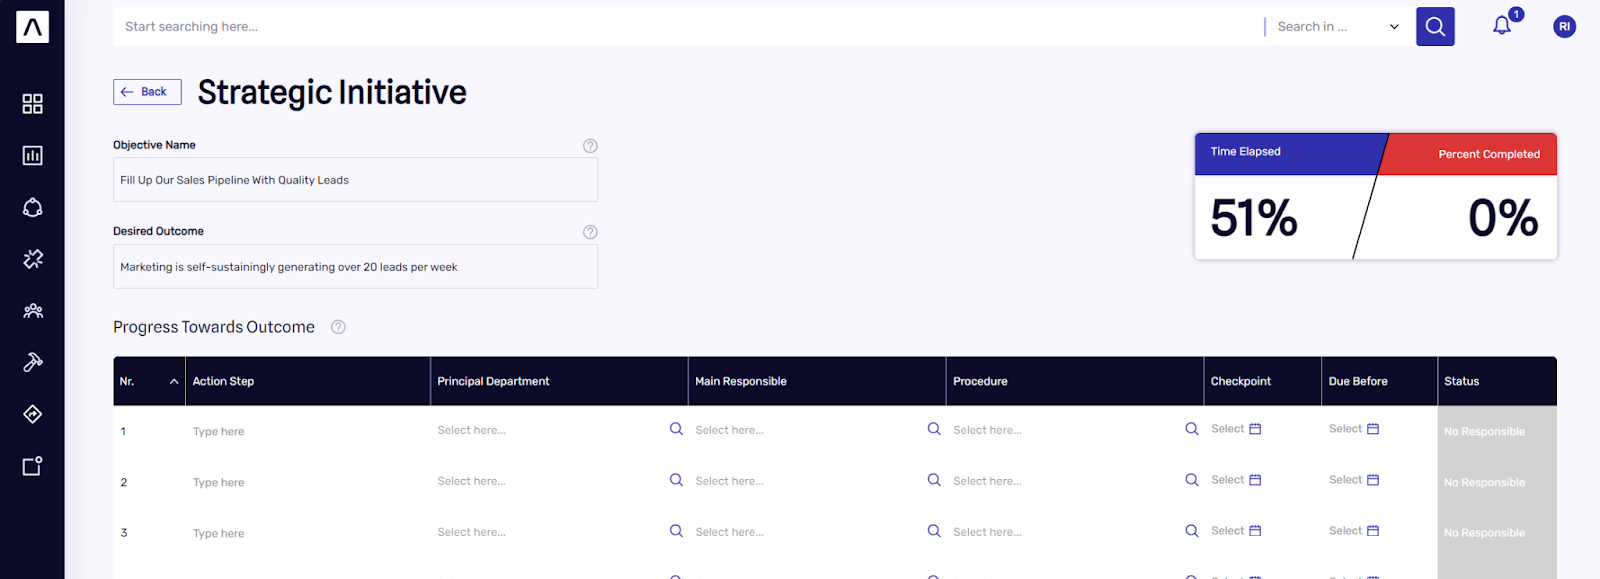The width and height of the screenshot is (1600, 579).
Task: Open the dashboard grid icon in sidebar
Action: (x=32, y=104)
